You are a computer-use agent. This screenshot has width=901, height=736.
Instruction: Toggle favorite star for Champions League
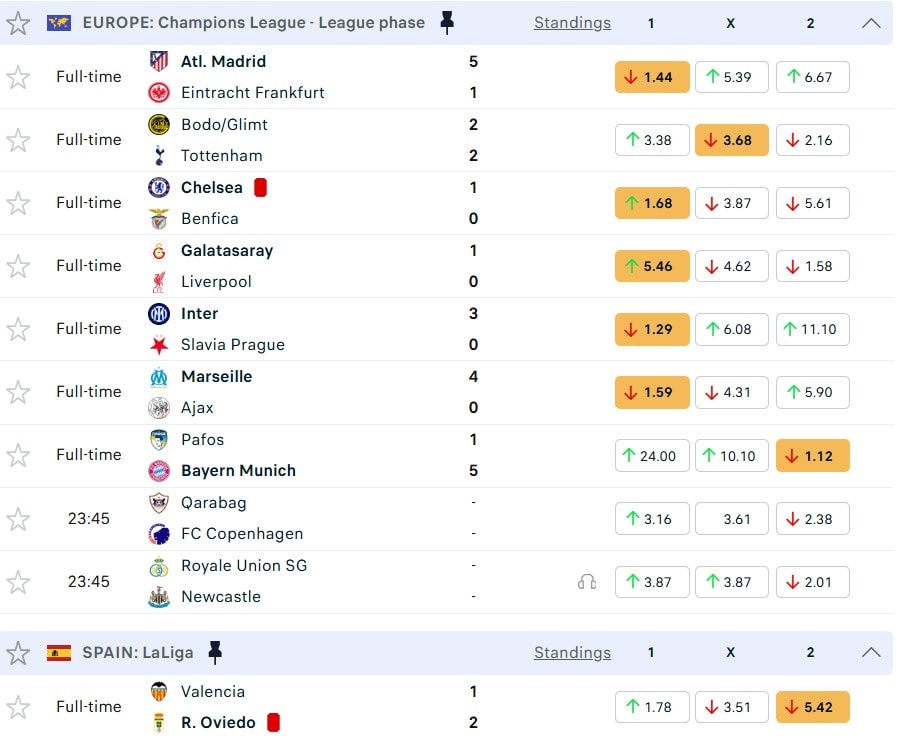[18, 23]
